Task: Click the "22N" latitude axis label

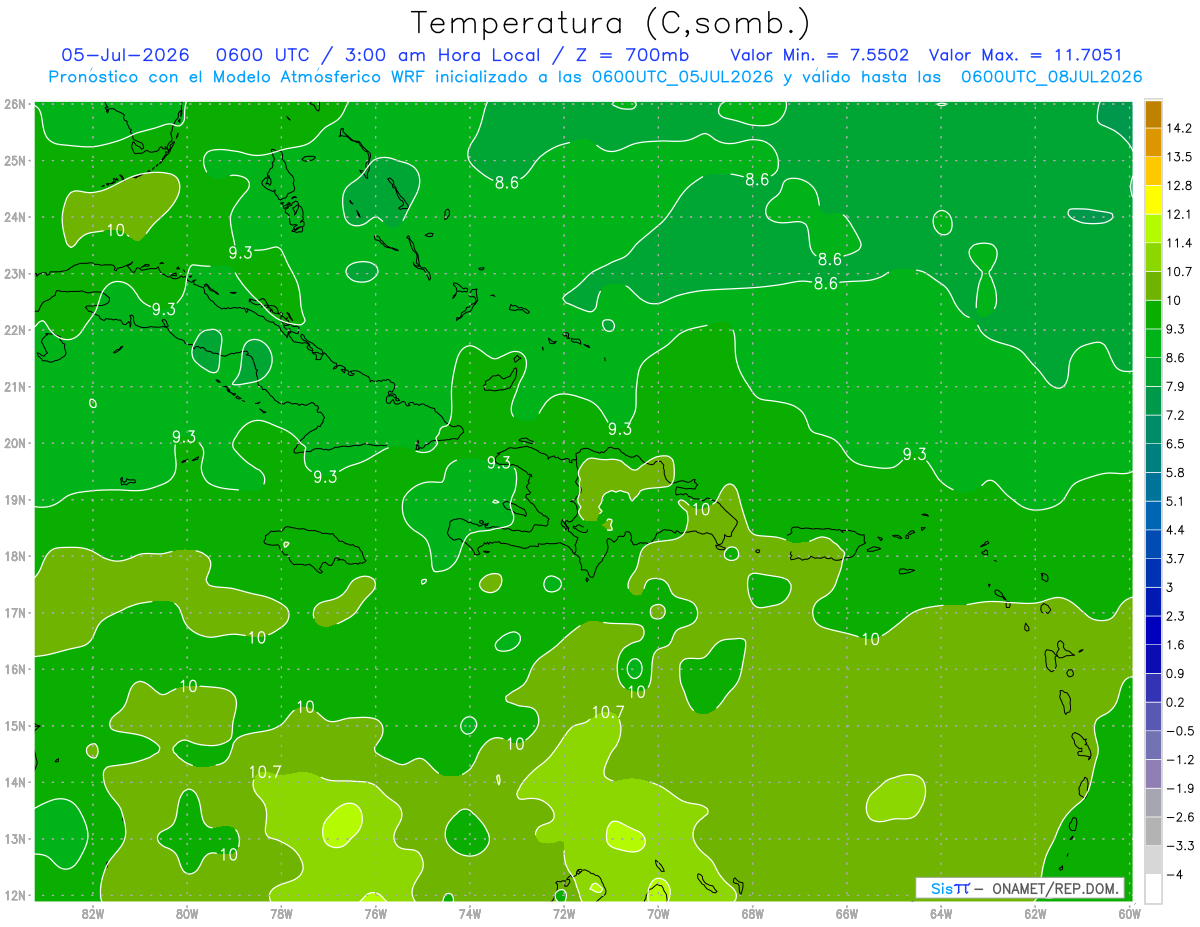Action: (14, 329)
